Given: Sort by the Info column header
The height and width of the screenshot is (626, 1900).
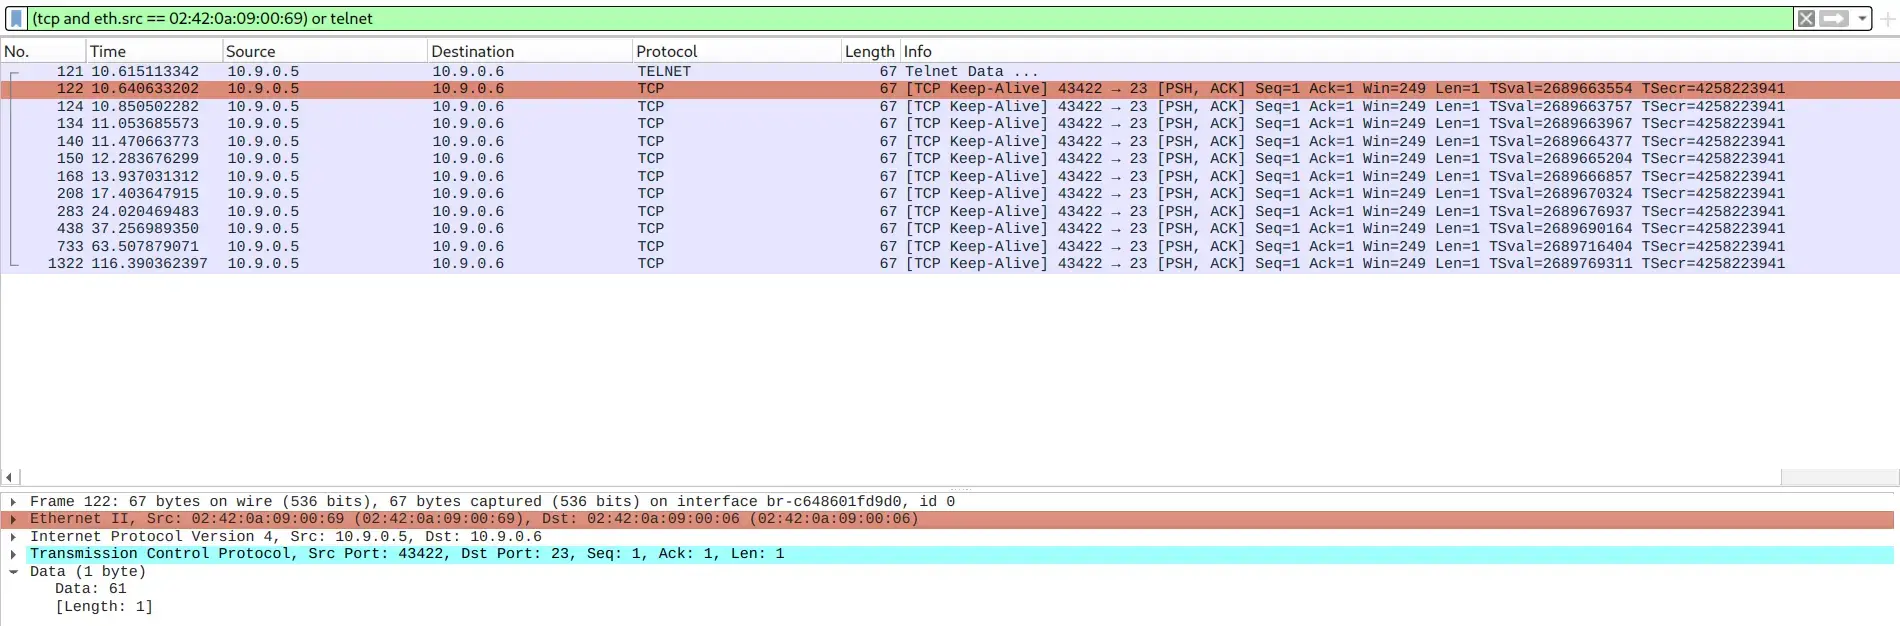Looking at the screenshot, I should click(x=1400, y=51).
